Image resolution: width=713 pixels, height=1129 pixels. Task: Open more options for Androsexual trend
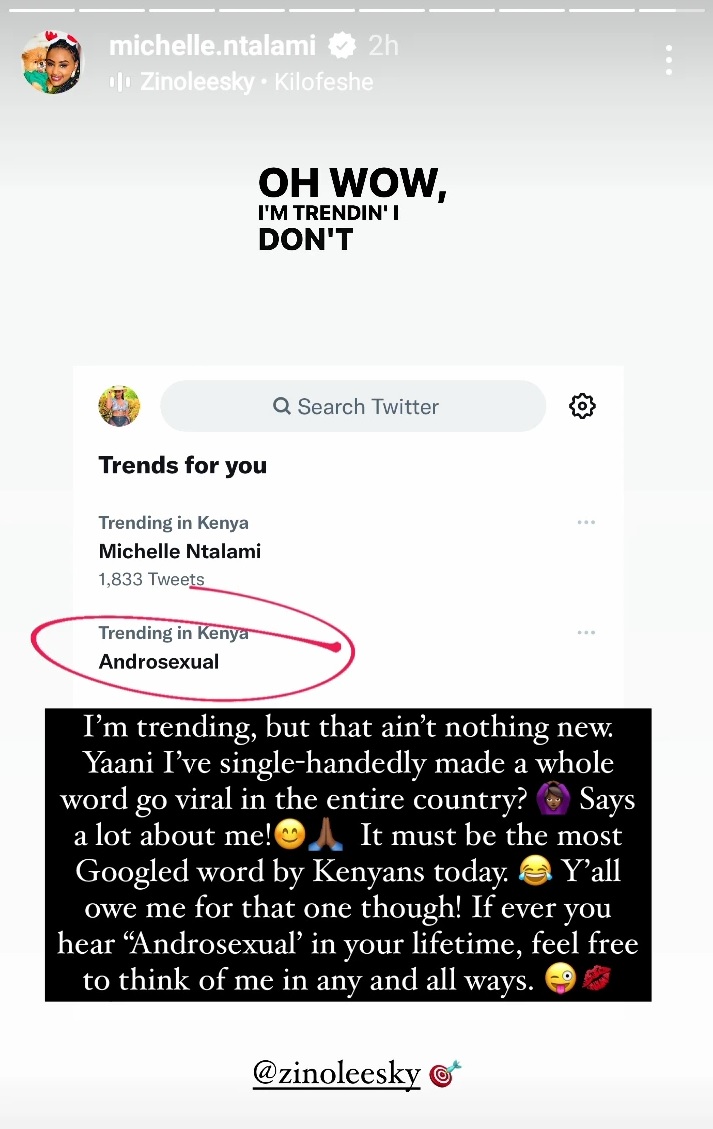coord(586,632)
